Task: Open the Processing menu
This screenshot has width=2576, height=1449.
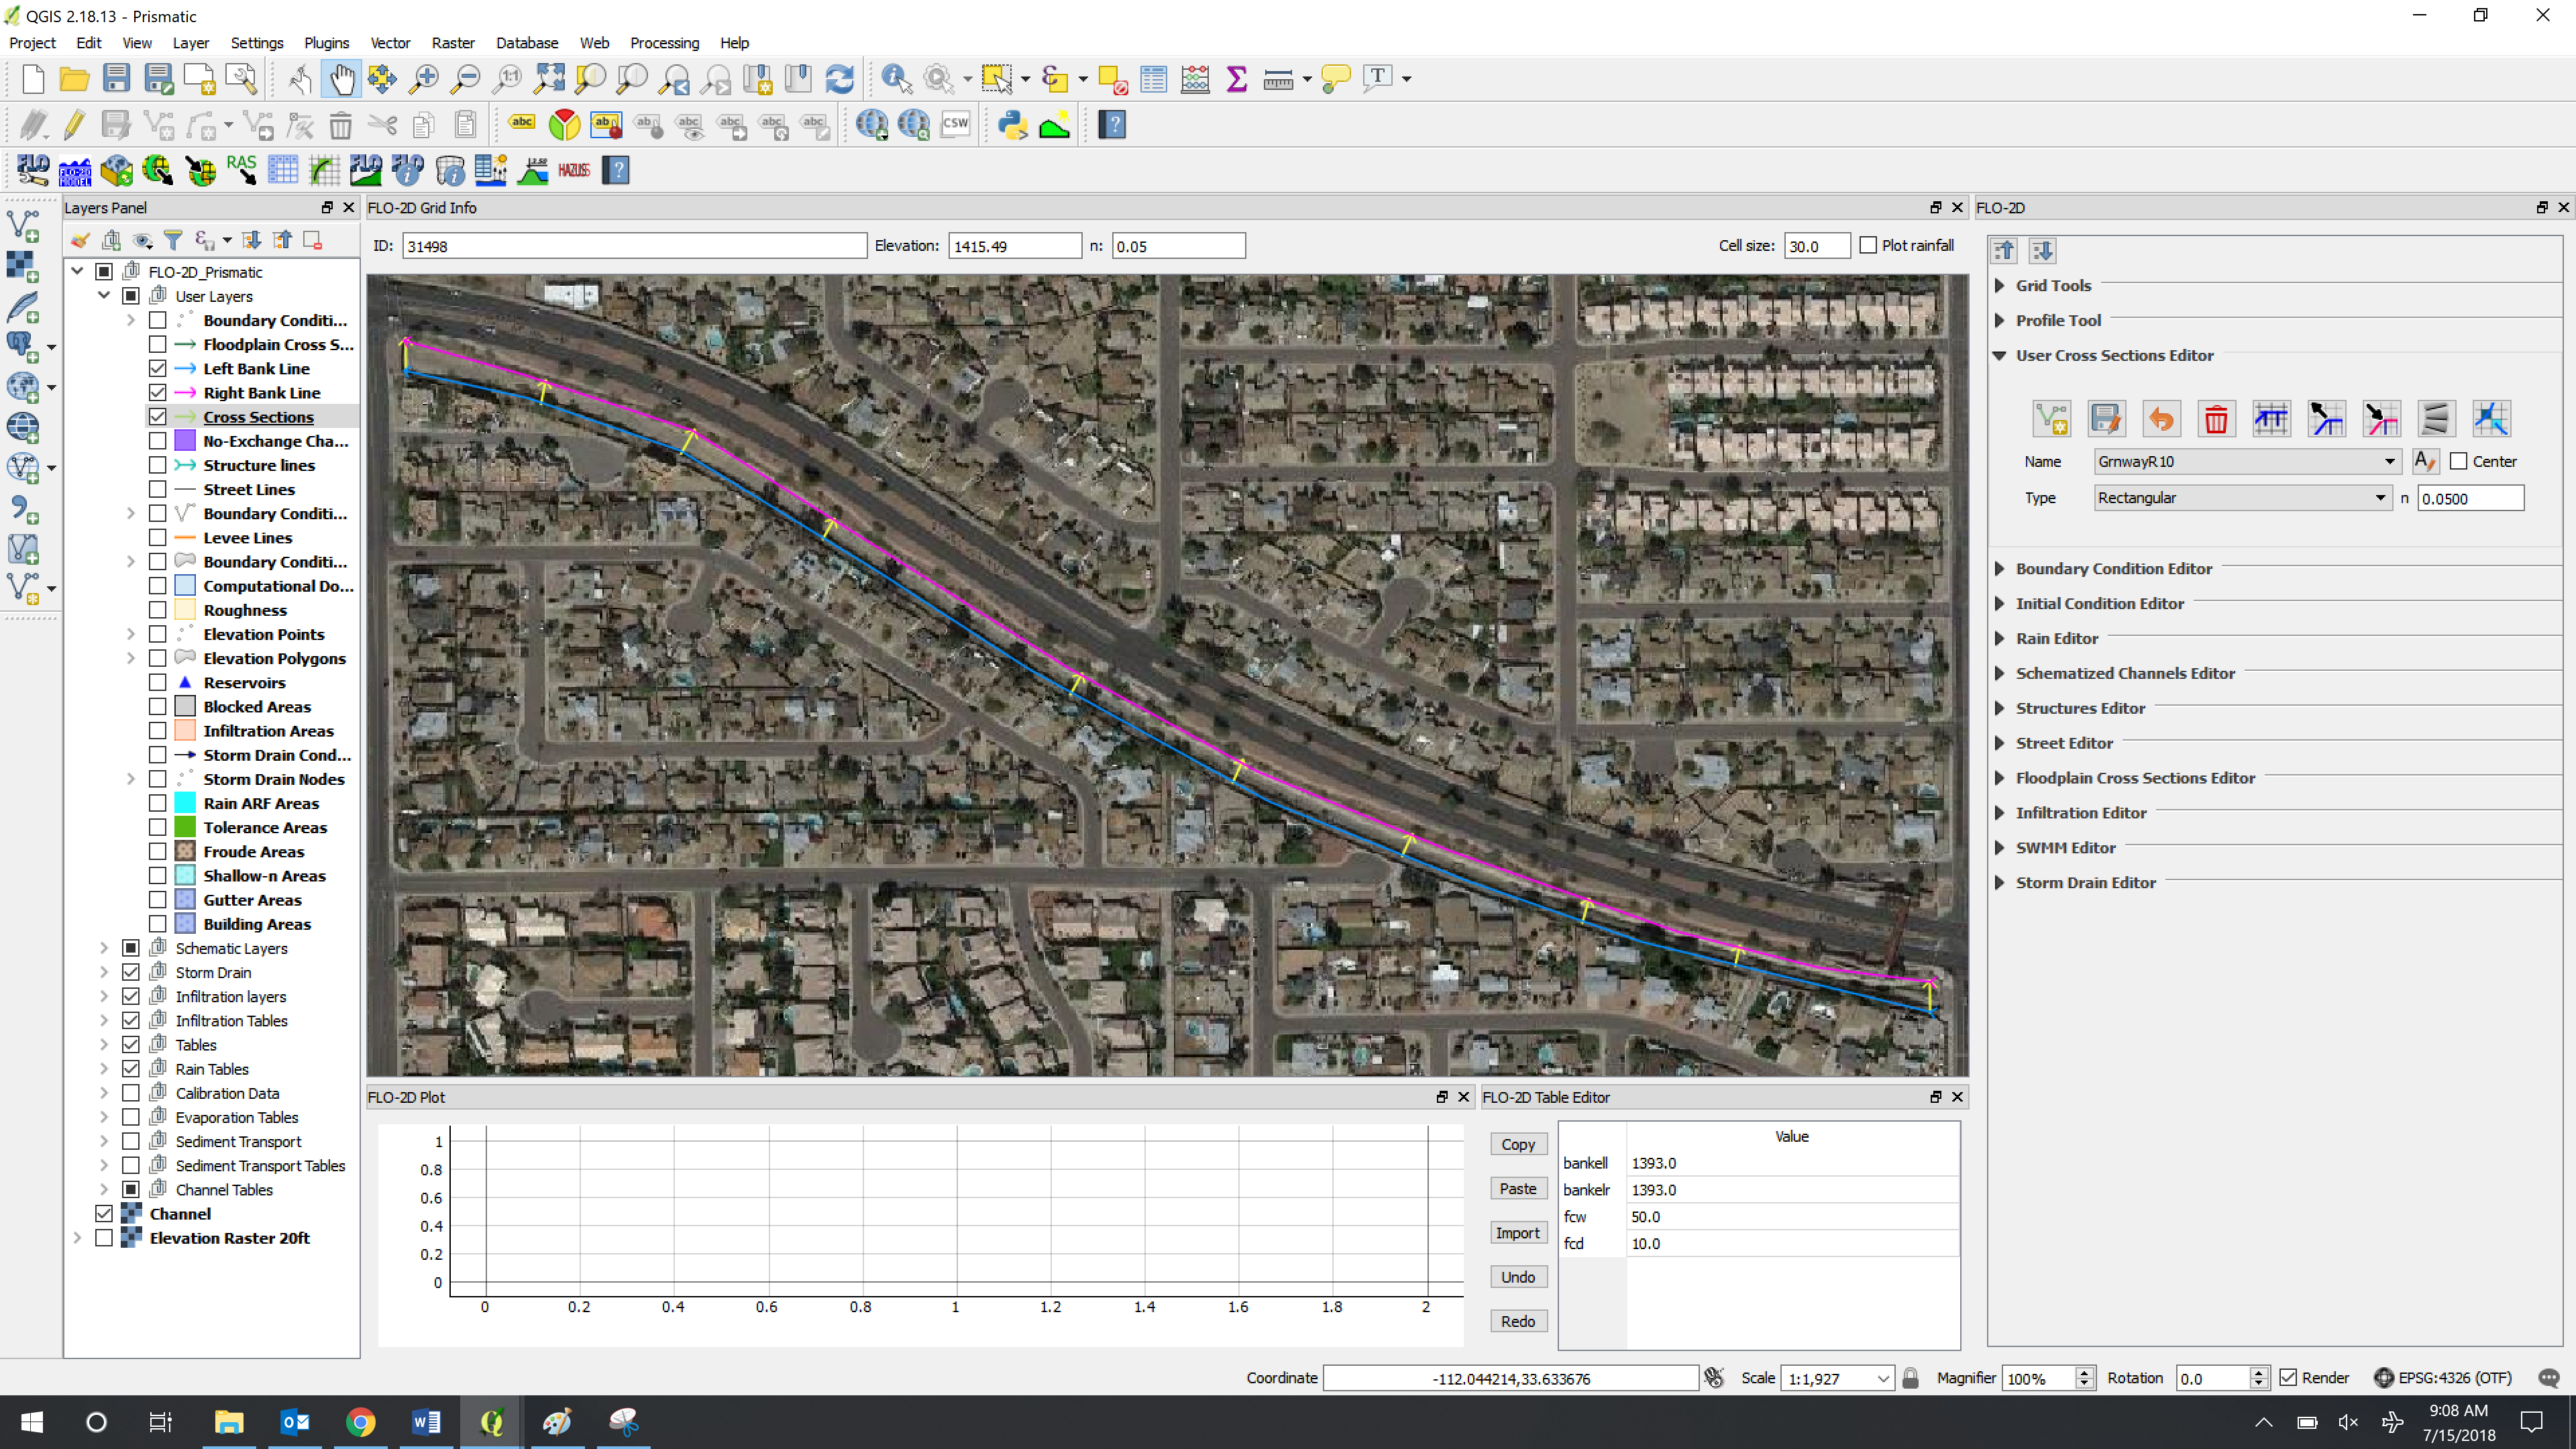Action: point(664,43)
